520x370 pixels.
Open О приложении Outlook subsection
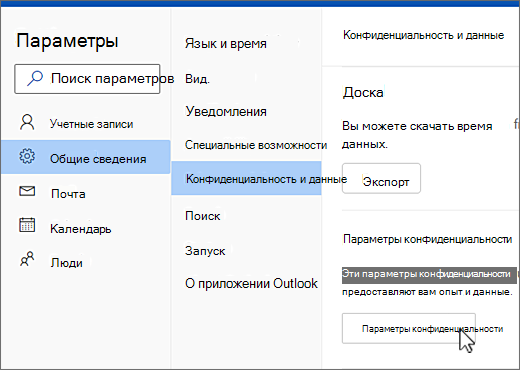(x=251, y=283)
